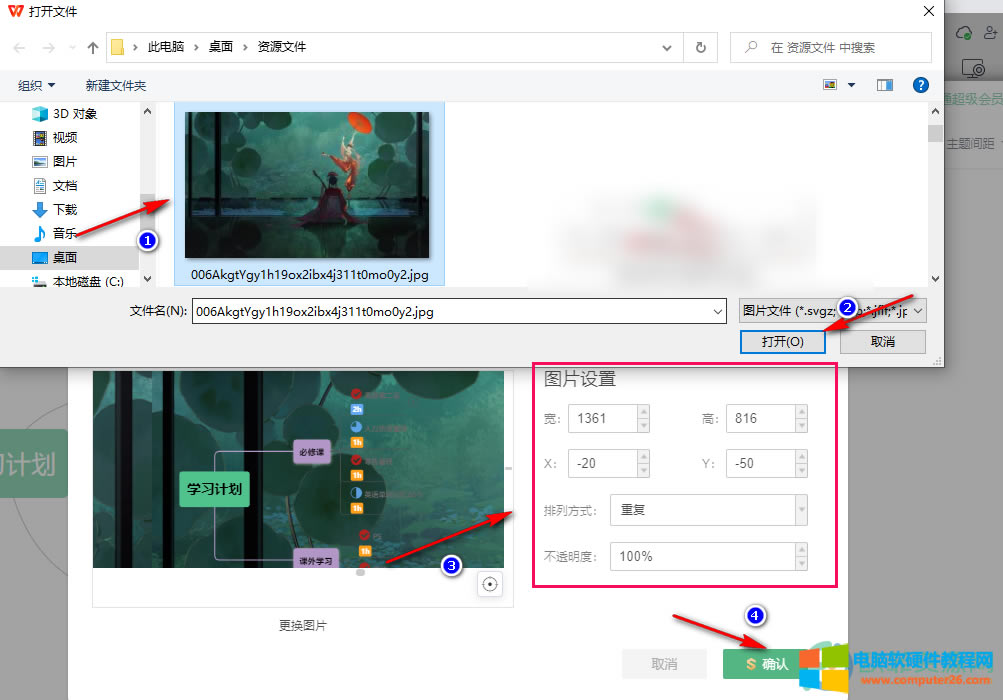Click the Back navigation arrow
This screenshot has width=1003, height=700.
(20, 47)
